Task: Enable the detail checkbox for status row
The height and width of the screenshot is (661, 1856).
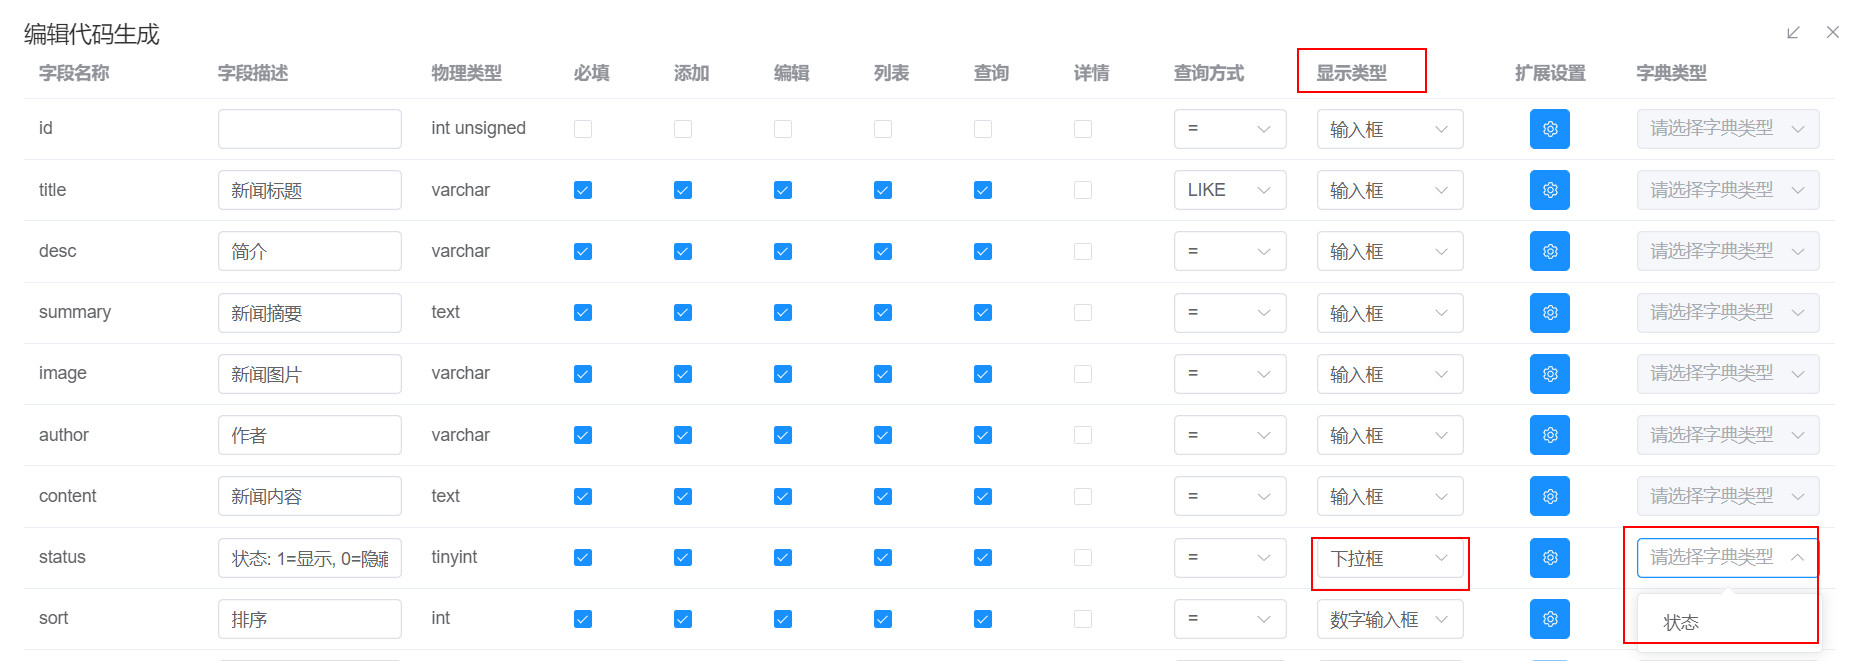Action: (x=1083, y=558)
